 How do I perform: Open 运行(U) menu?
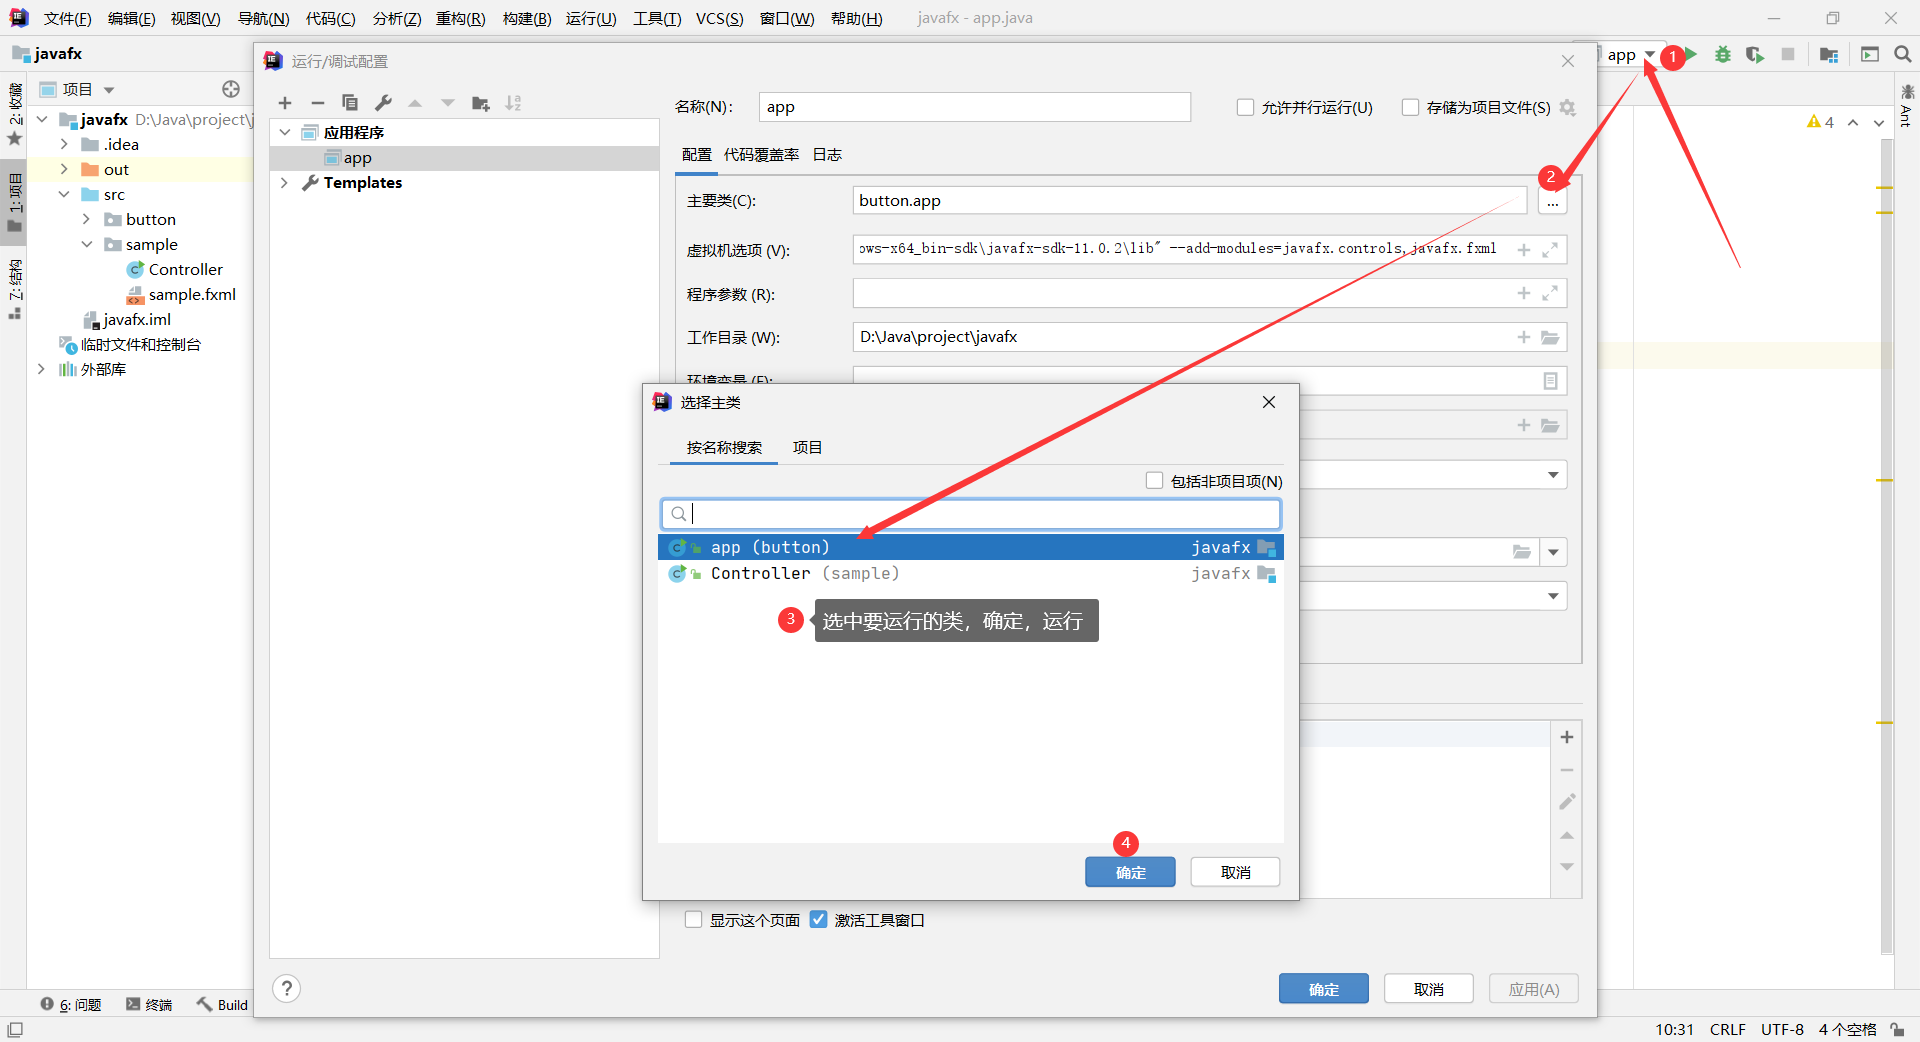[x=591, y=19]
